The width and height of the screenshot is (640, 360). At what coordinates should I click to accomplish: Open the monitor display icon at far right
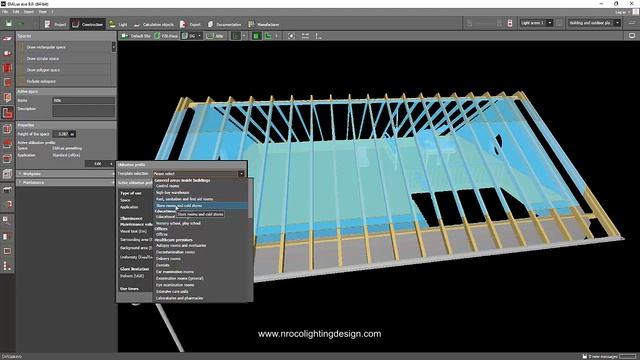tap(632, 36)
